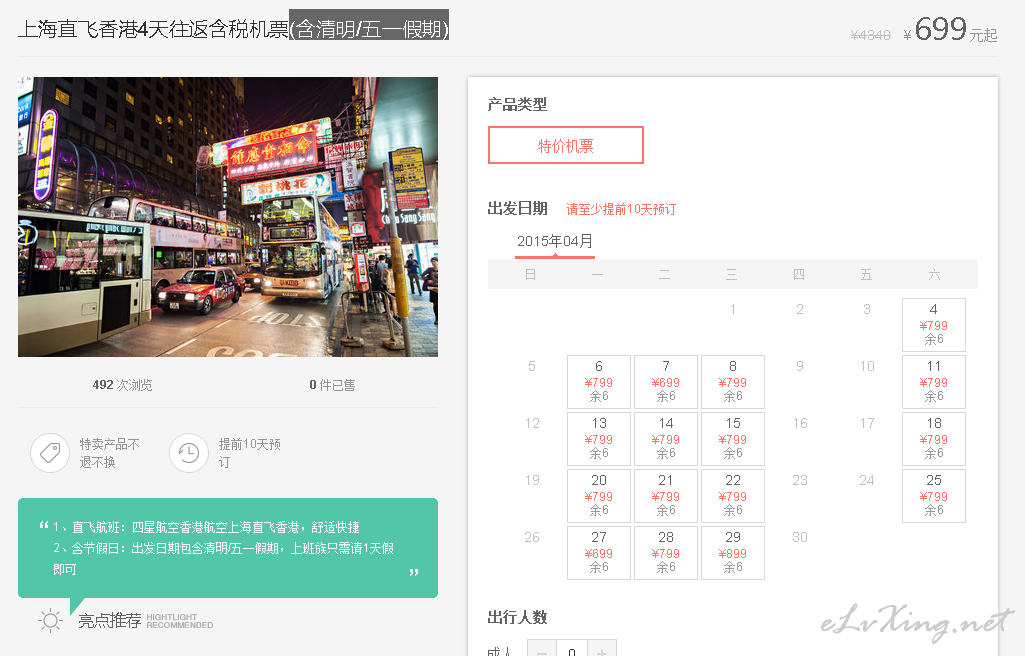1025x656 pixels.
Task: Click the 出行人数 heading
Action: point(517,617)
